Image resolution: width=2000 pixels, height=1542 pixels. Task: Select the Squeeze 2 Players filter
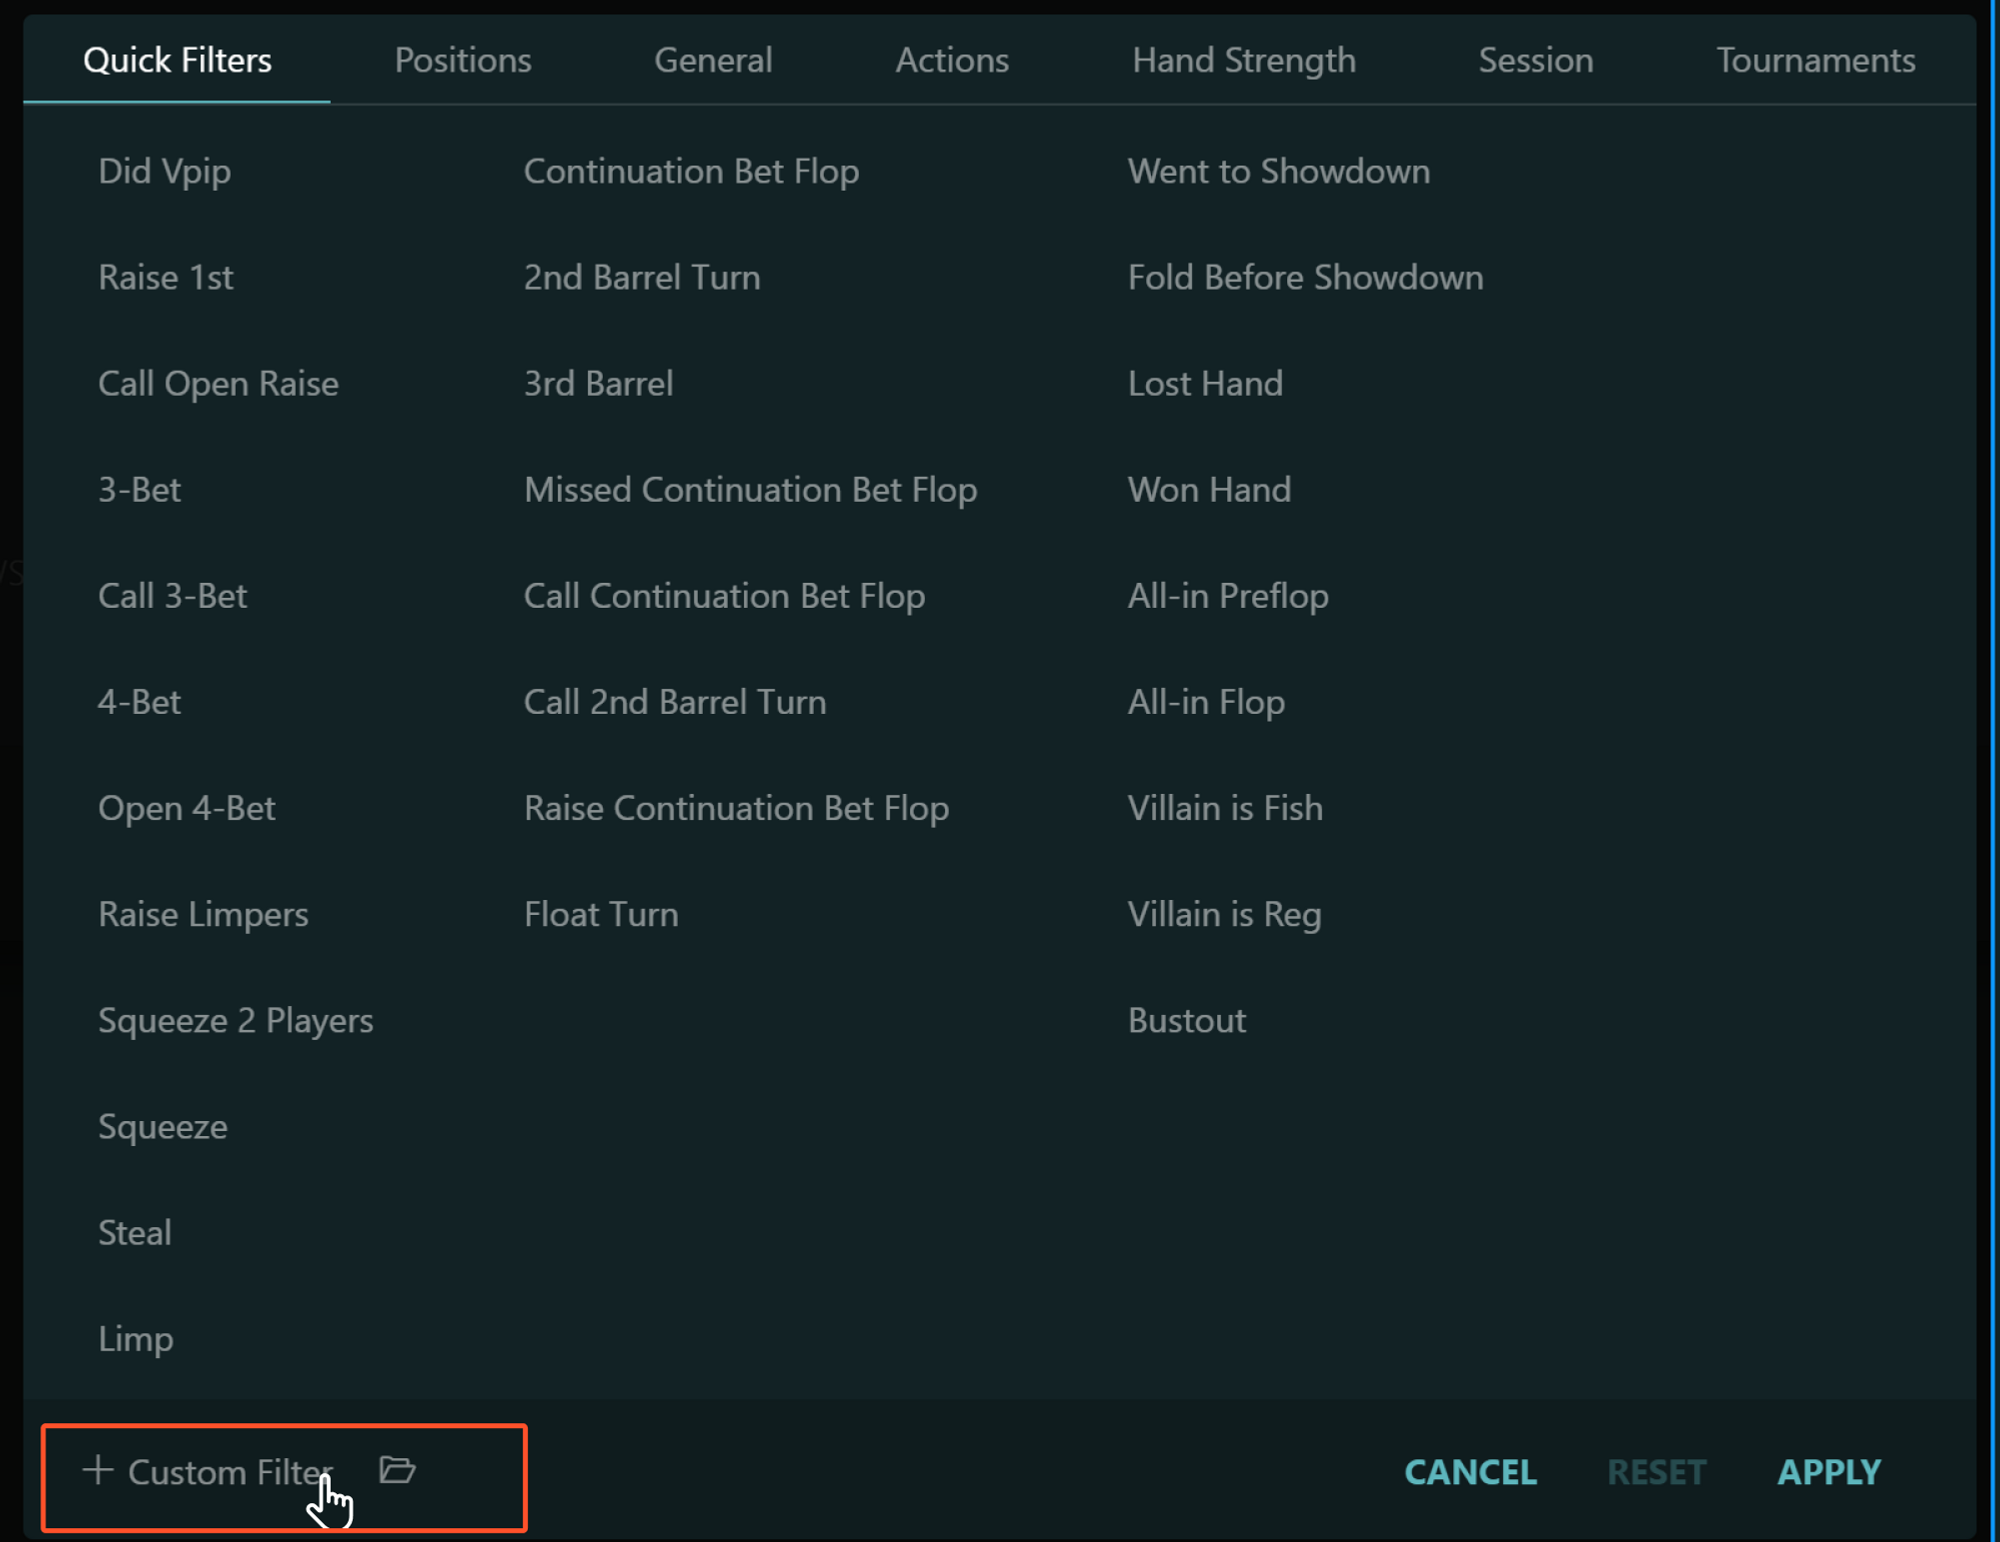(x=235, y=1020)
